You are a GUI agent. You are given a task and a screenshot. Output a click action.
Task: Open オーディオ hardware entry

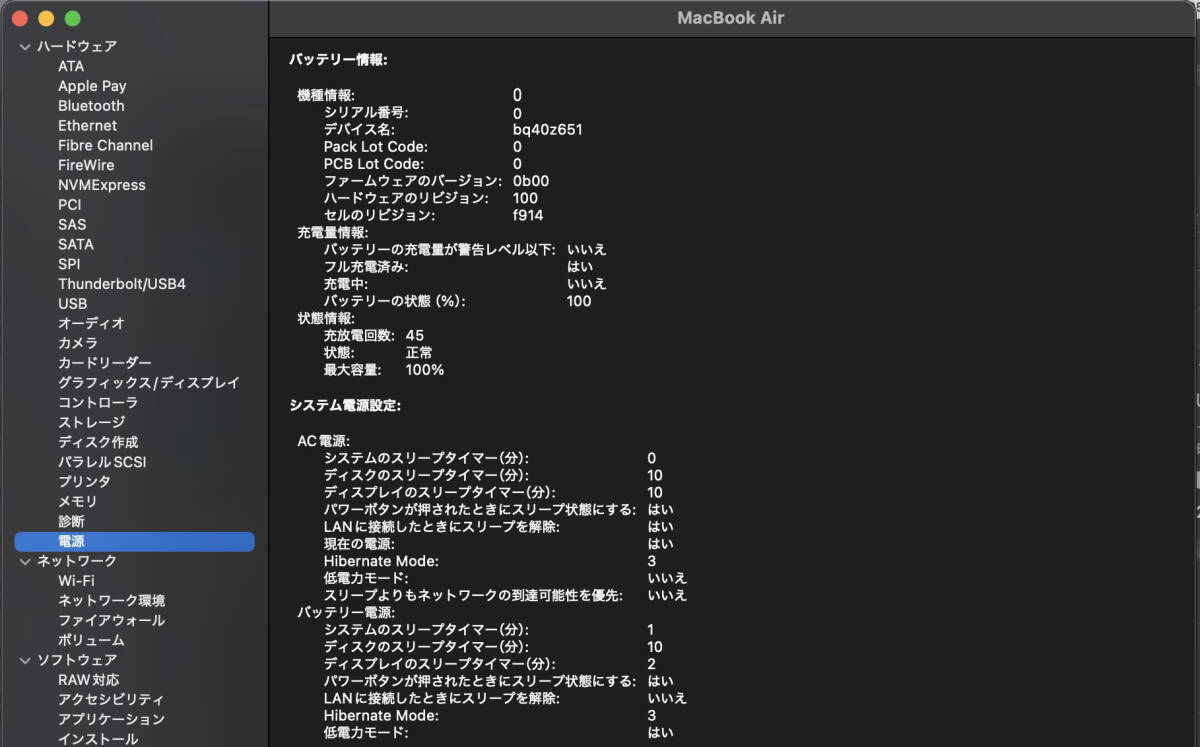coord(91,323)
